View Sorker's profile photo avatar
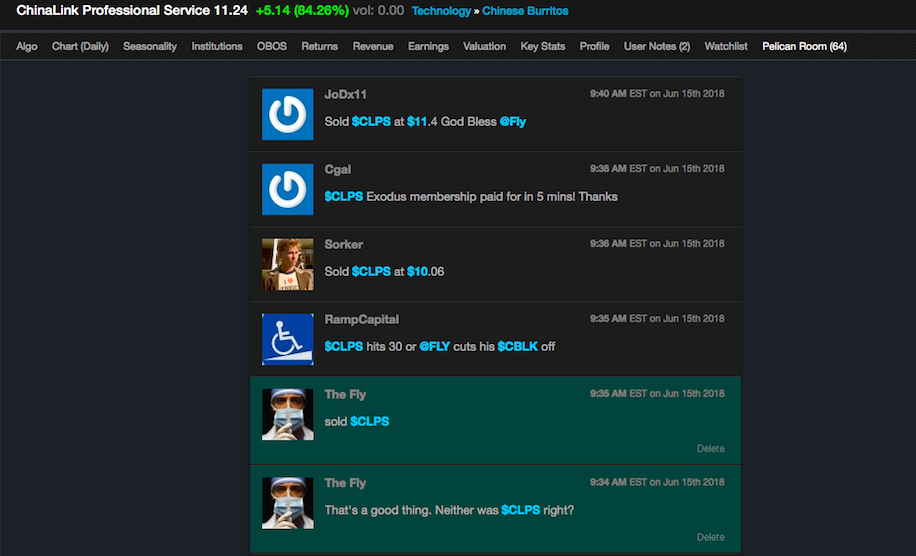The width and height of the screenshot is (916, 556). pyautogui.click(x=287, y=264)
